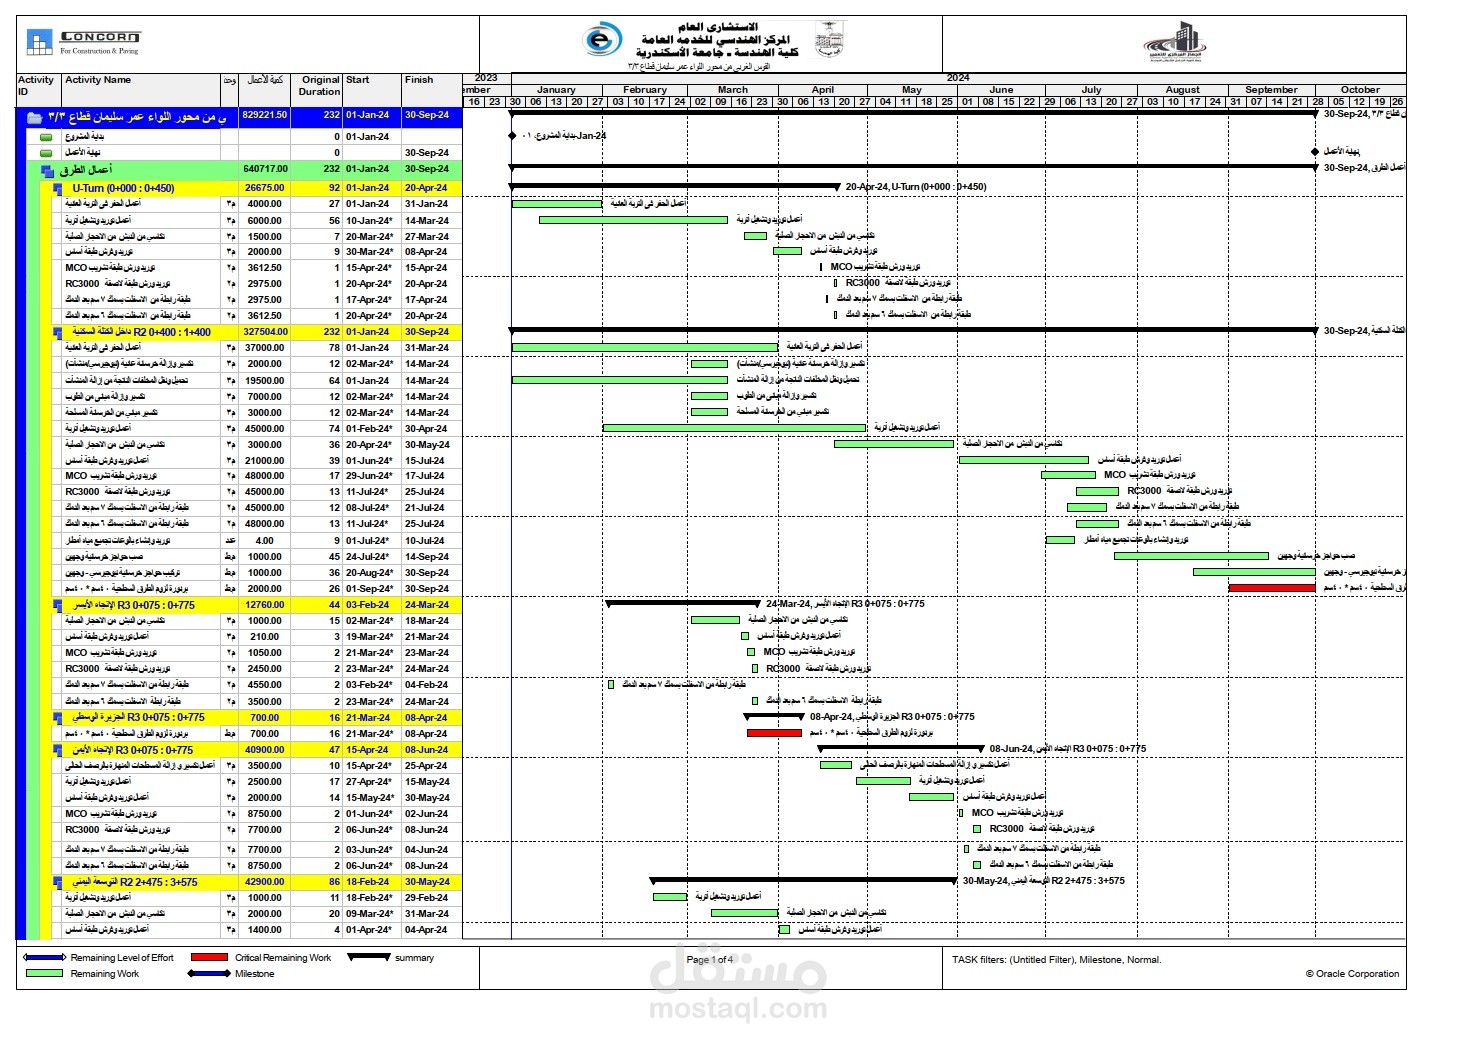The height and width of the screenshot is (1045, 1478).
Task: Click the green milestone icon of the 0-duration 30-Sep-24 row
Action: pyautogui.click(x=46, y=153)
